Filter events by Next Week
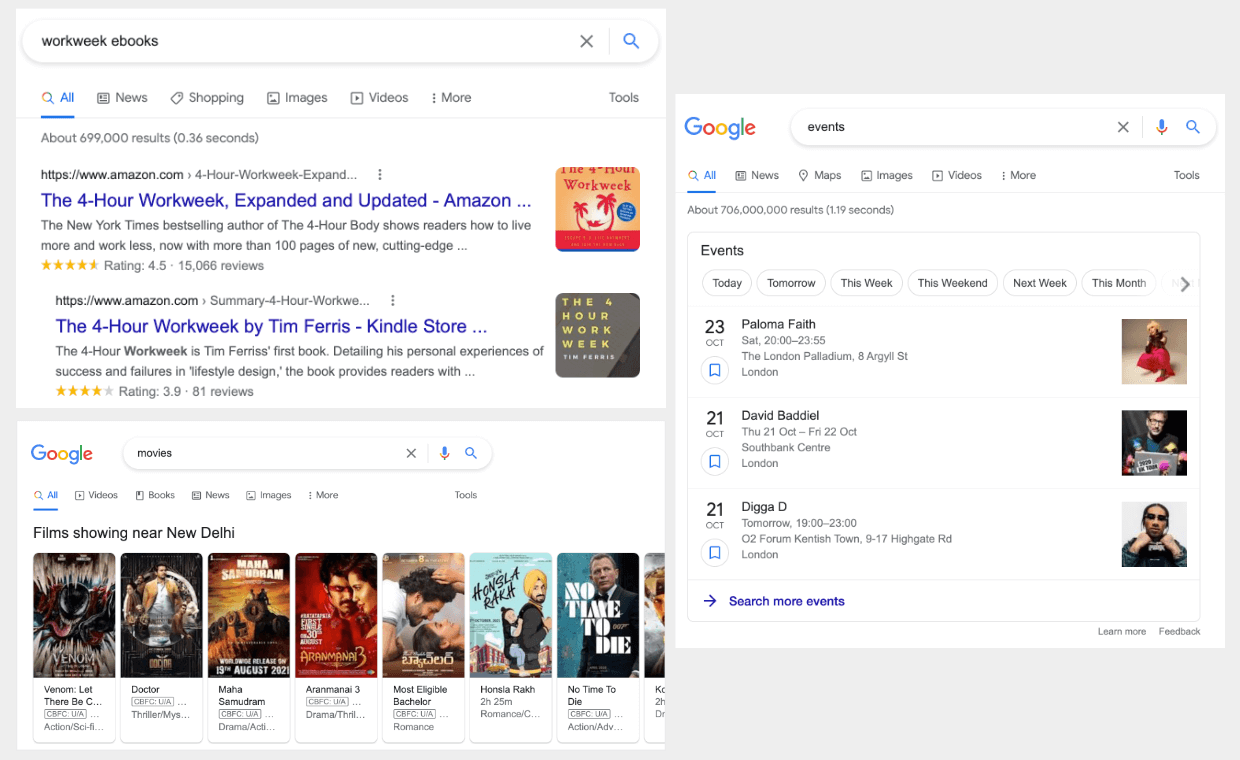This screenshot has height=760, width=1240. pyautogui.click(x=1040, y=283)
